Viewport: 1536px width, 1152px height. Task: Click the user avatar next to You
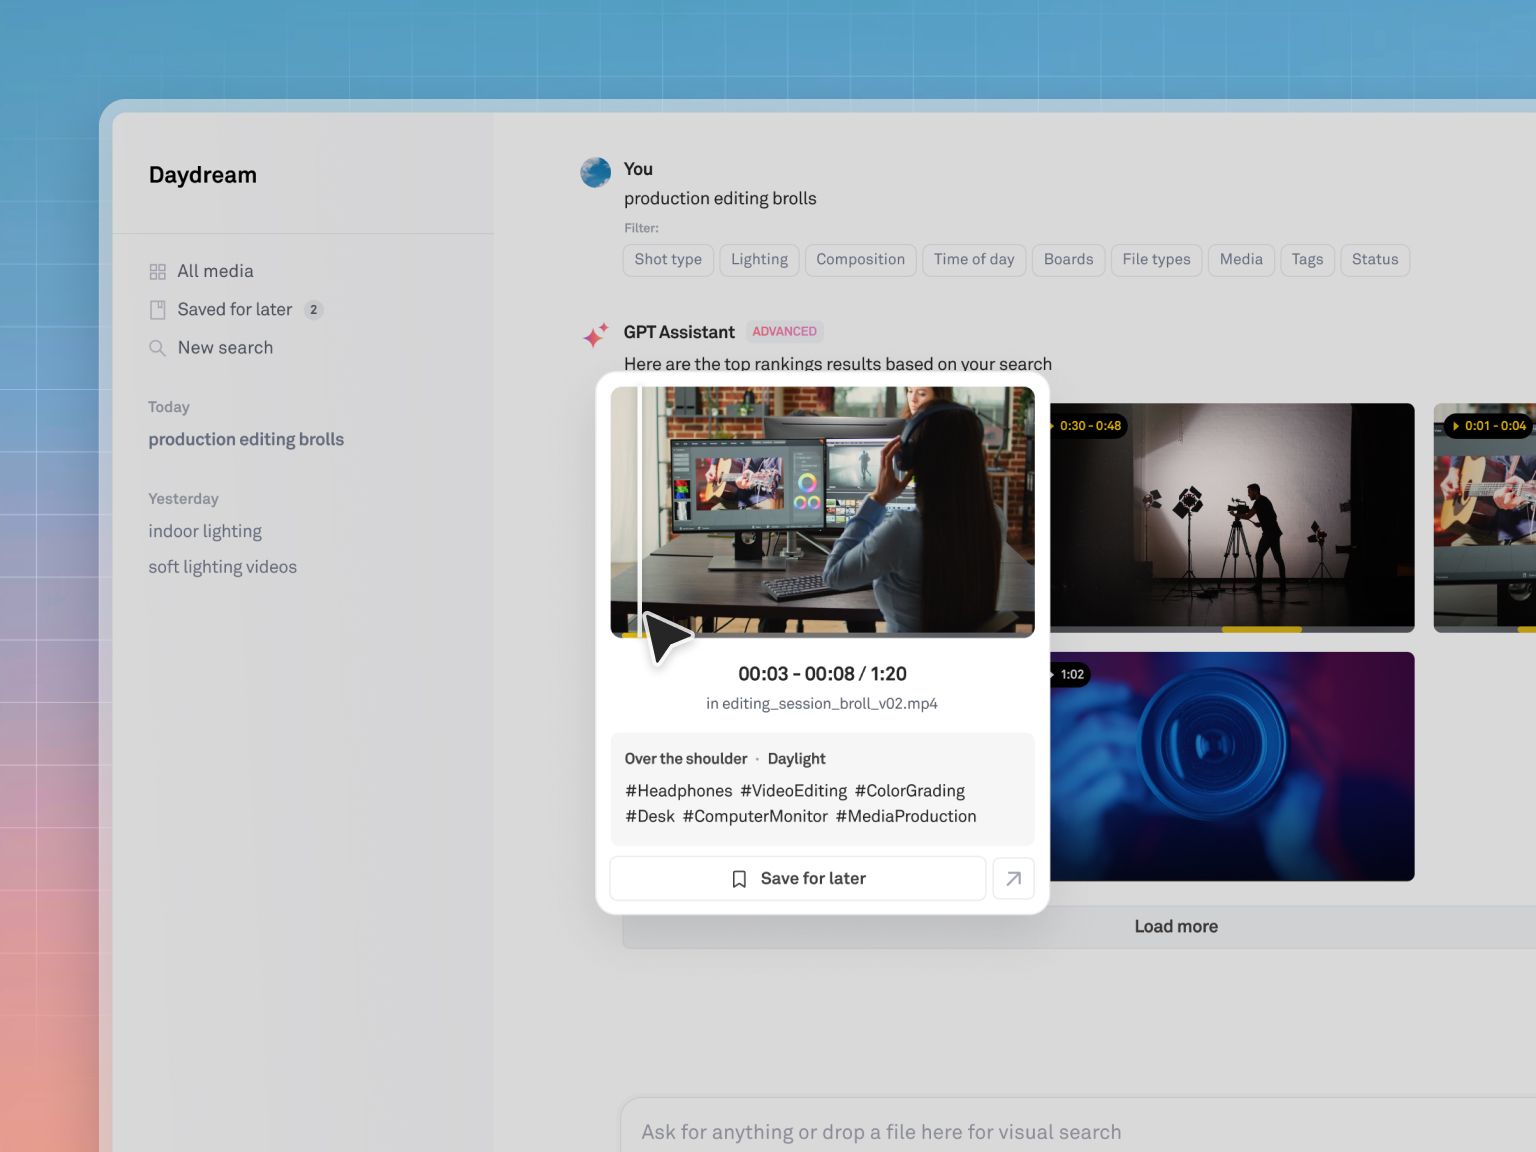click(596, 172)
